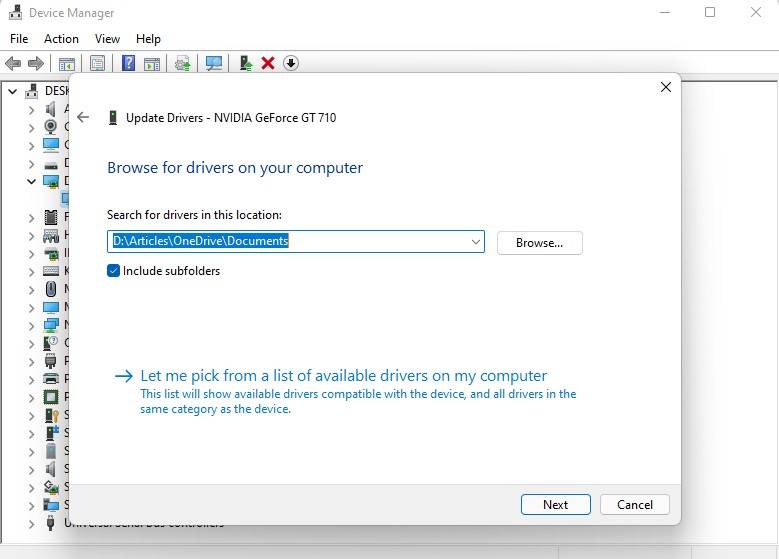
Task: Select the software components icon below key icon
Action: coord(52,433)
